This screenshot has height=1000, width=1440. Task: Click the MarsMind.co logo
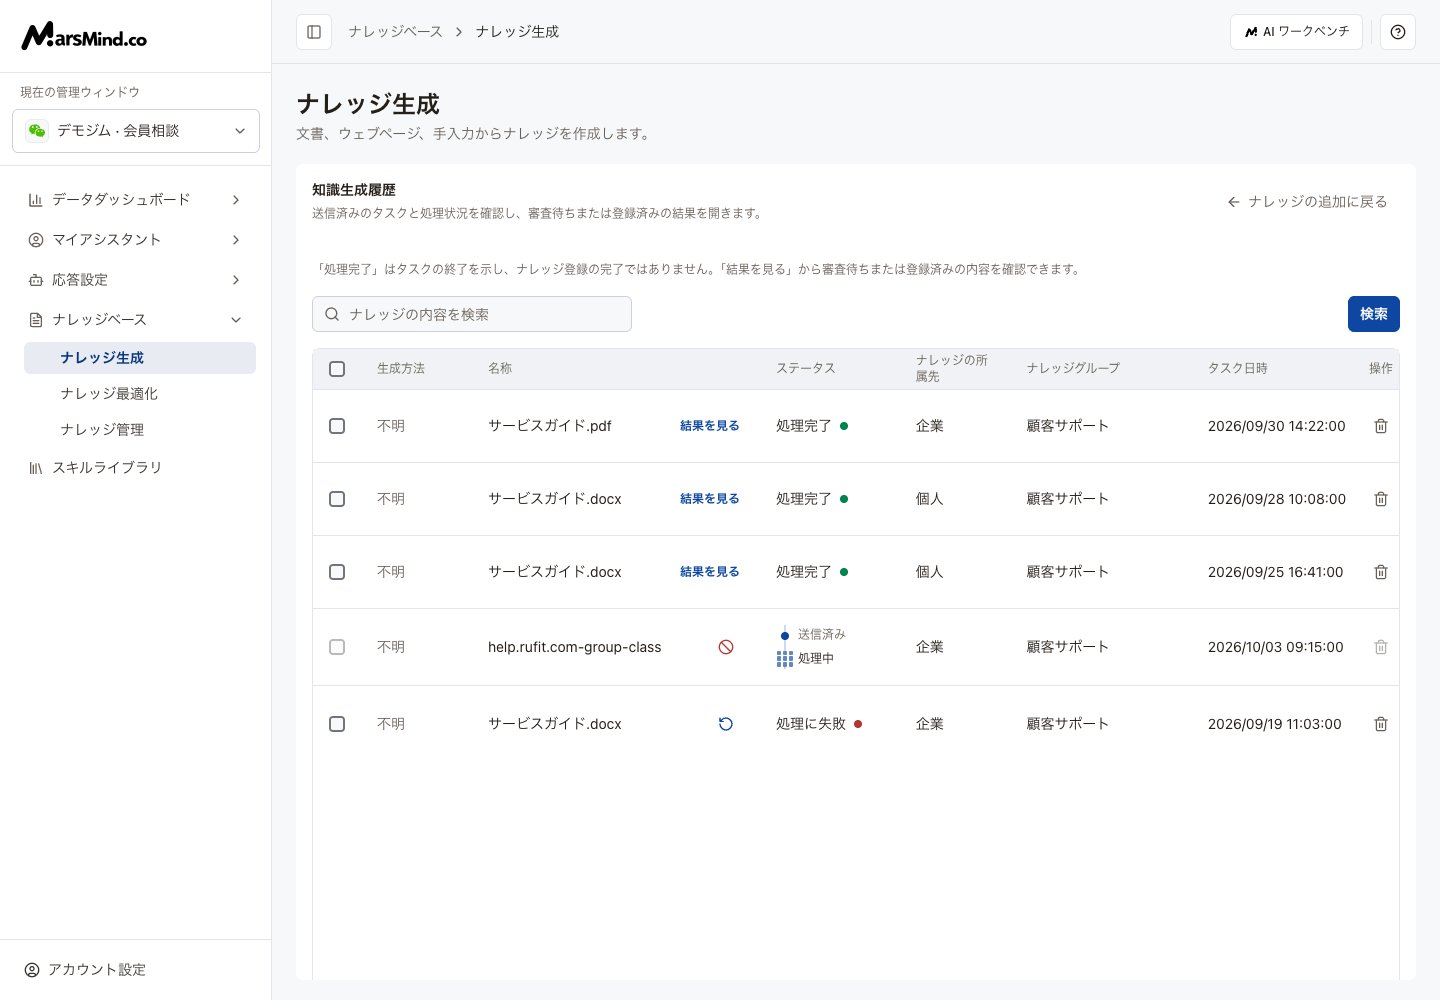84,36
